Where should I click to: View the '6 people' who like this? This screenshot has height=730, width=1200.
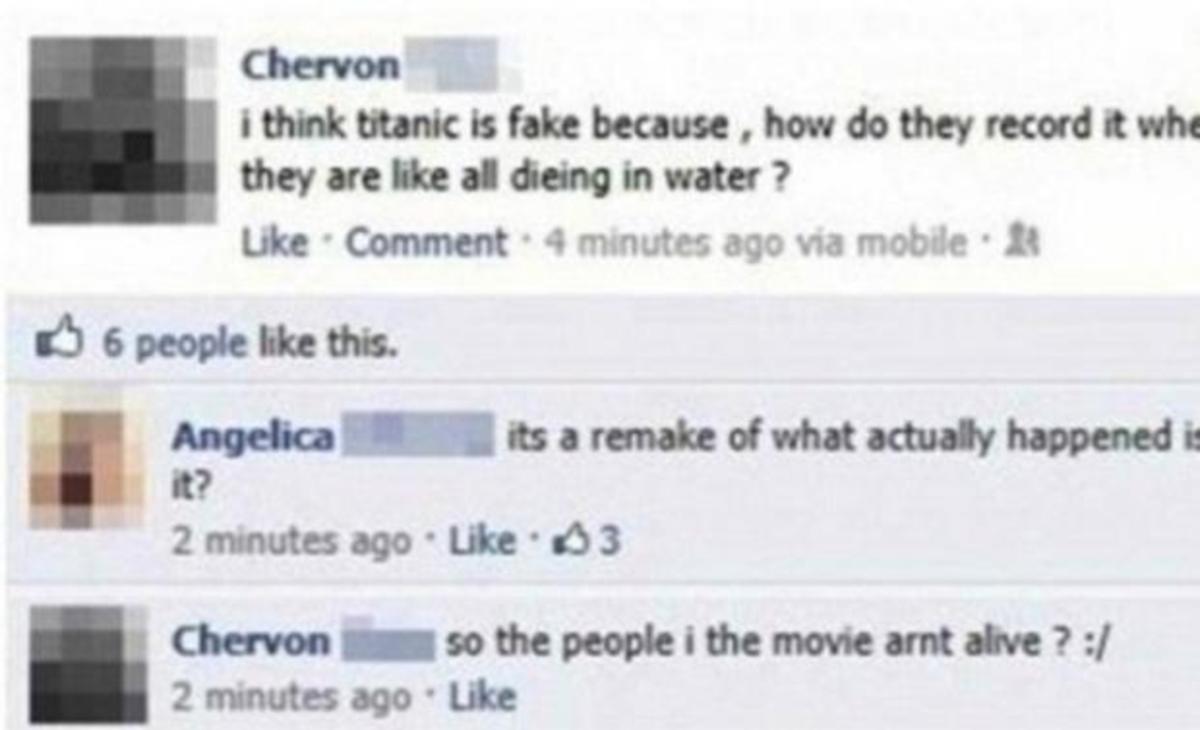[160, 343]
